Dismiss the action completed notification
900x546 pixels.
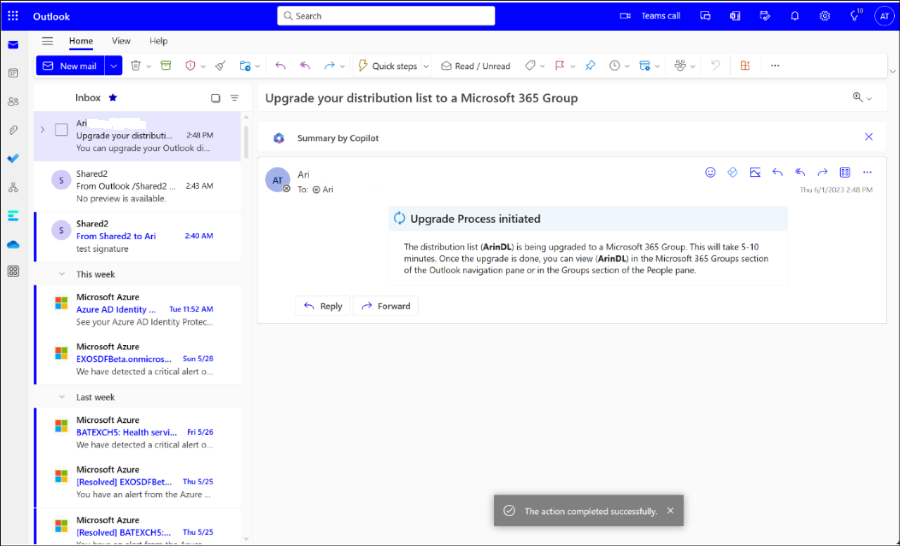670,510
